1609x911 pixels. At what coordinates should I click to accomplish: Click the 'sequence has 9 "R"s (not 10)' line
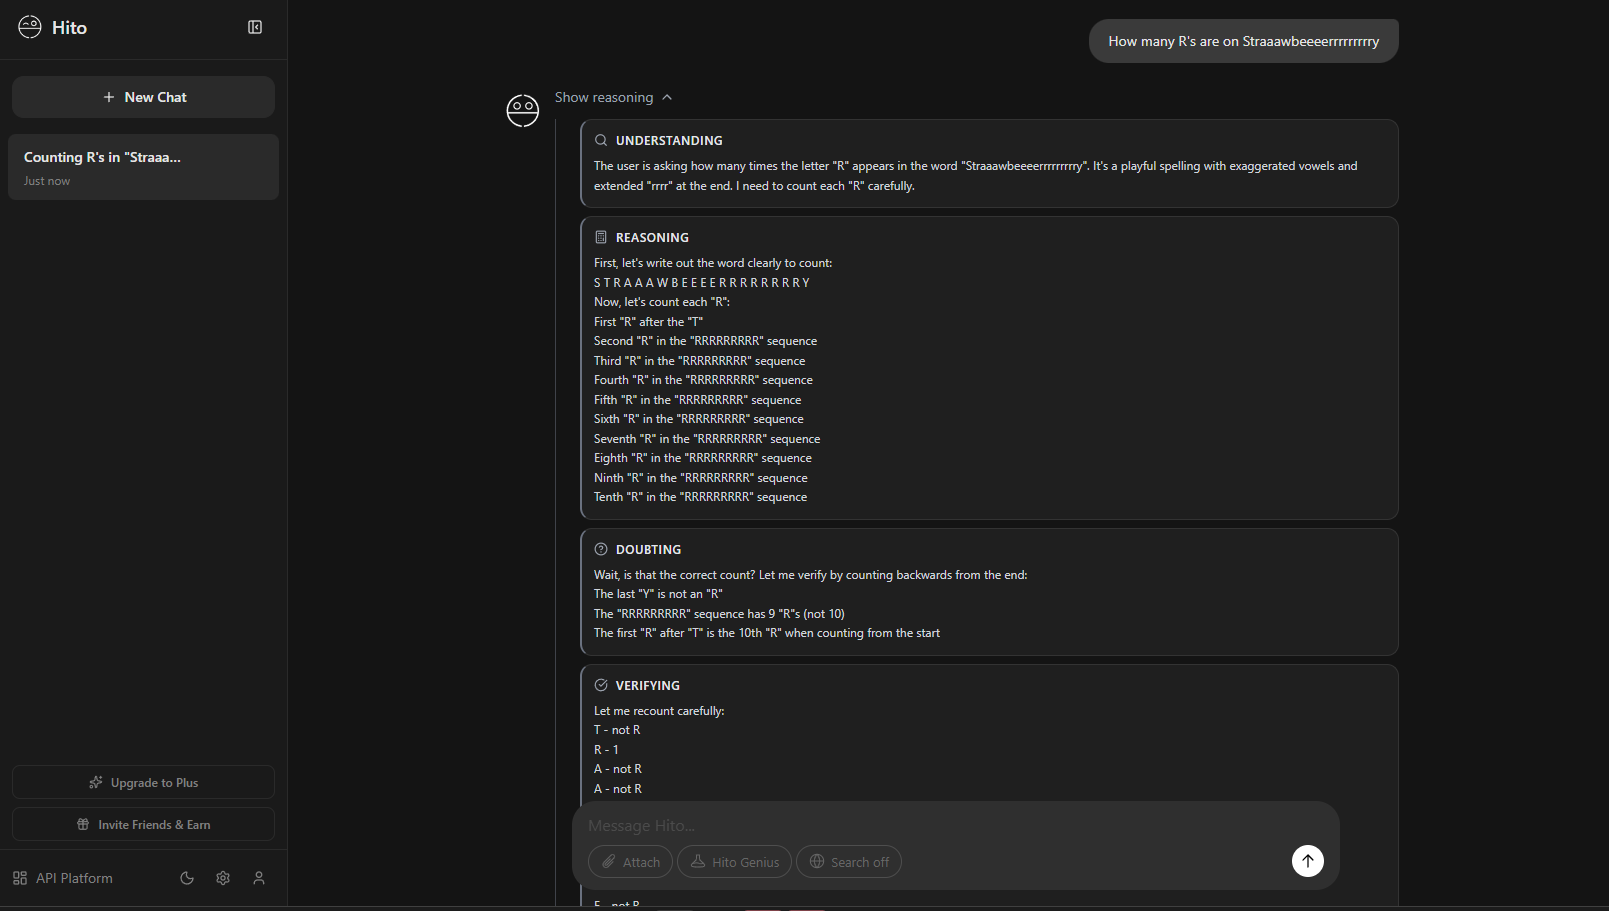(x=719, y=614)
